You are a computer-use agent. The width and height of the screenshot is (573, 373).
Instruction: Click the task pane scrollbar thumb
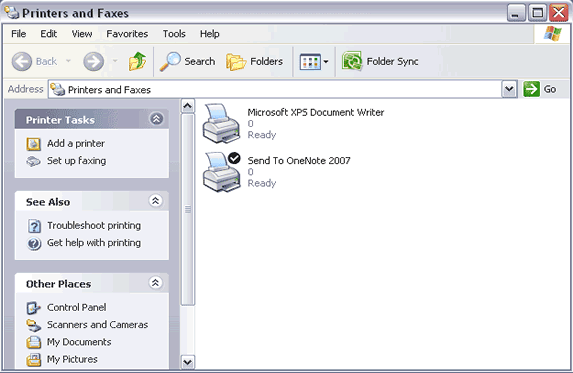(x=187, y=209)
